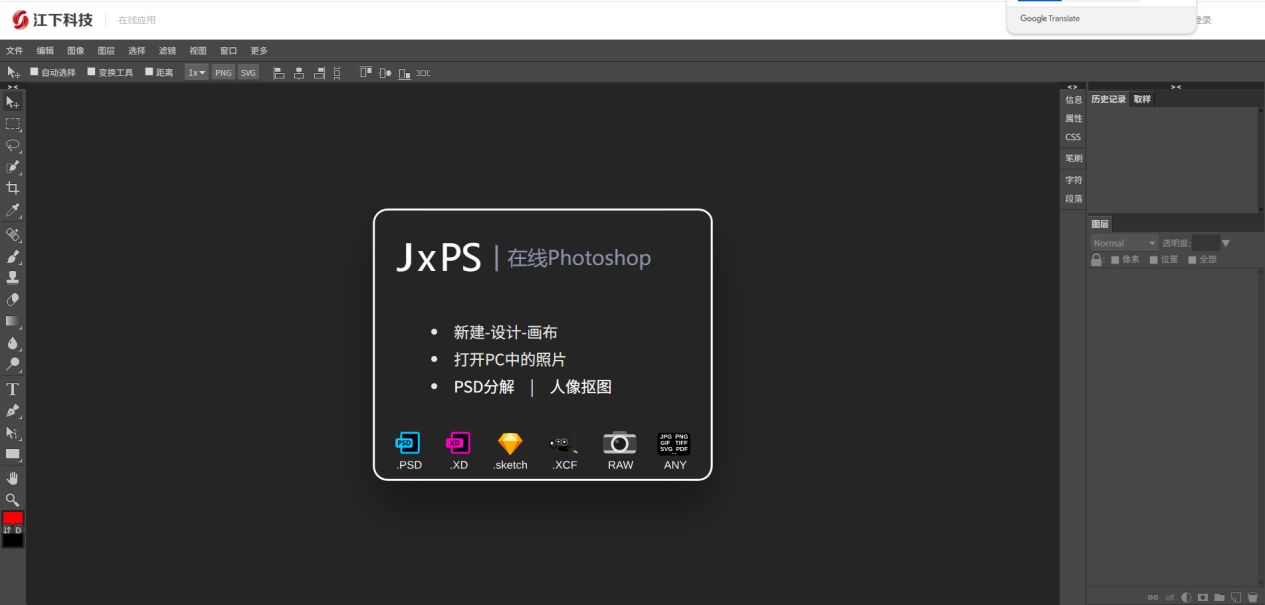Open the 图像 menu

tap(76, 51)
